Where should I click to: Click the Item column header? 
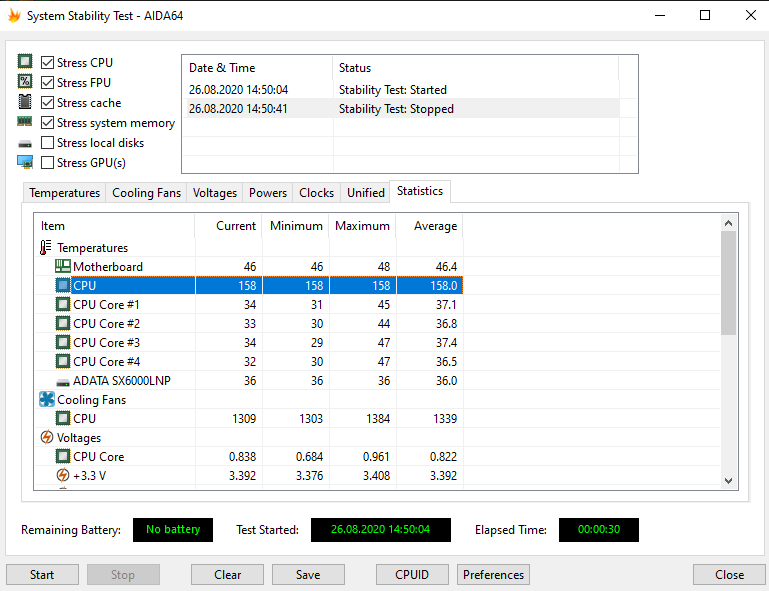114,226
